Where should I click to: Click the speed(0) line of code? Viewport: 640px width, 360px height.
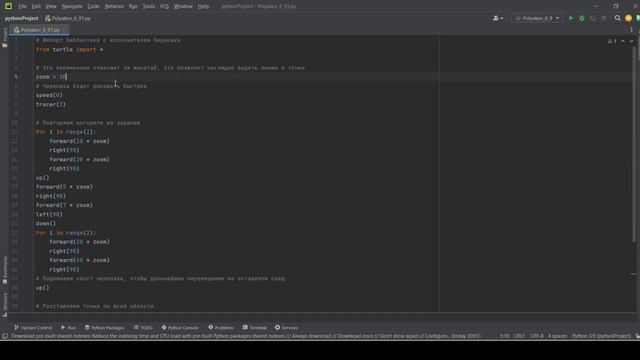[x=49, y=95]
